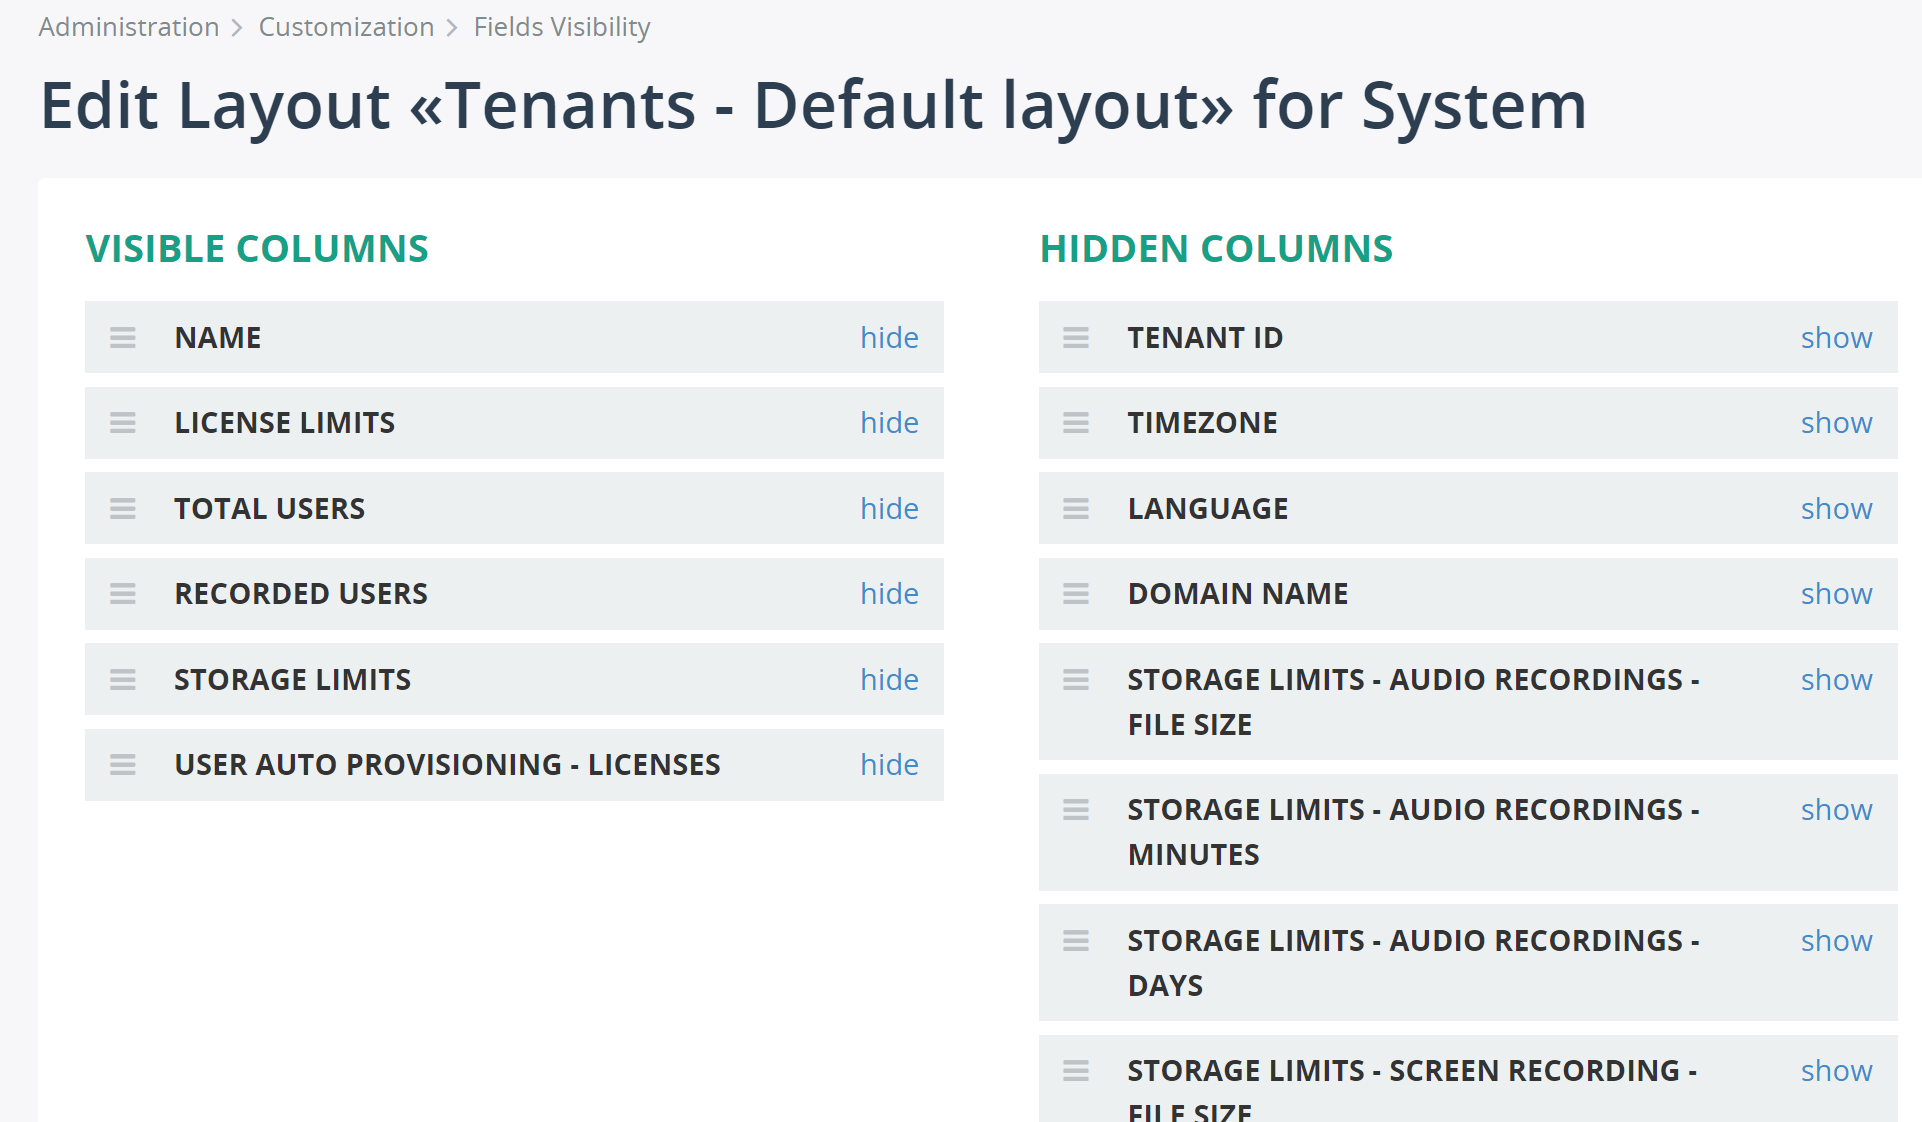Click the drag handle for TENANT ID
The height and width of the screenshot is (1122, 1922).
(x=1076, y=338)
